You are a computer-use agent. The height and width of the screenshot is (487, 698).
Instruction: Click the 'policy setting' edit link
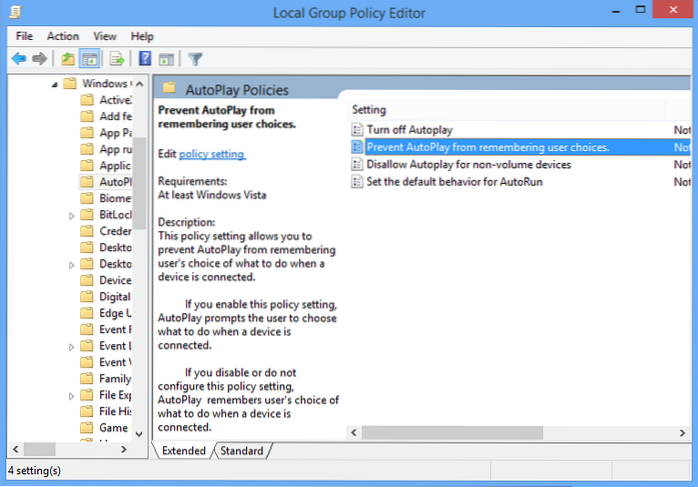coord(212,153)
